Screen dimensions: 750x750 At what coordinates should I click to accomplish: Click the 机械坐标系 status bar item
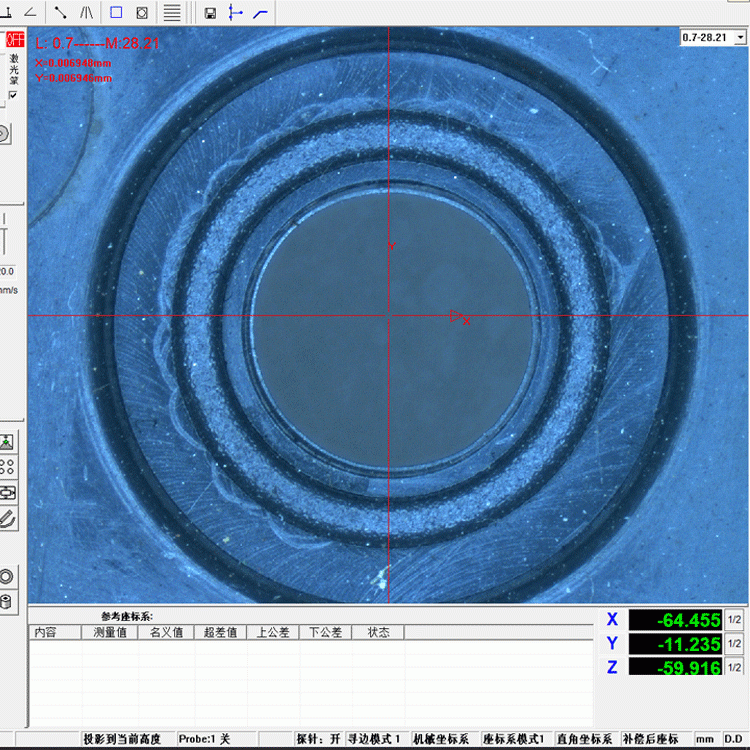(441, 739)
